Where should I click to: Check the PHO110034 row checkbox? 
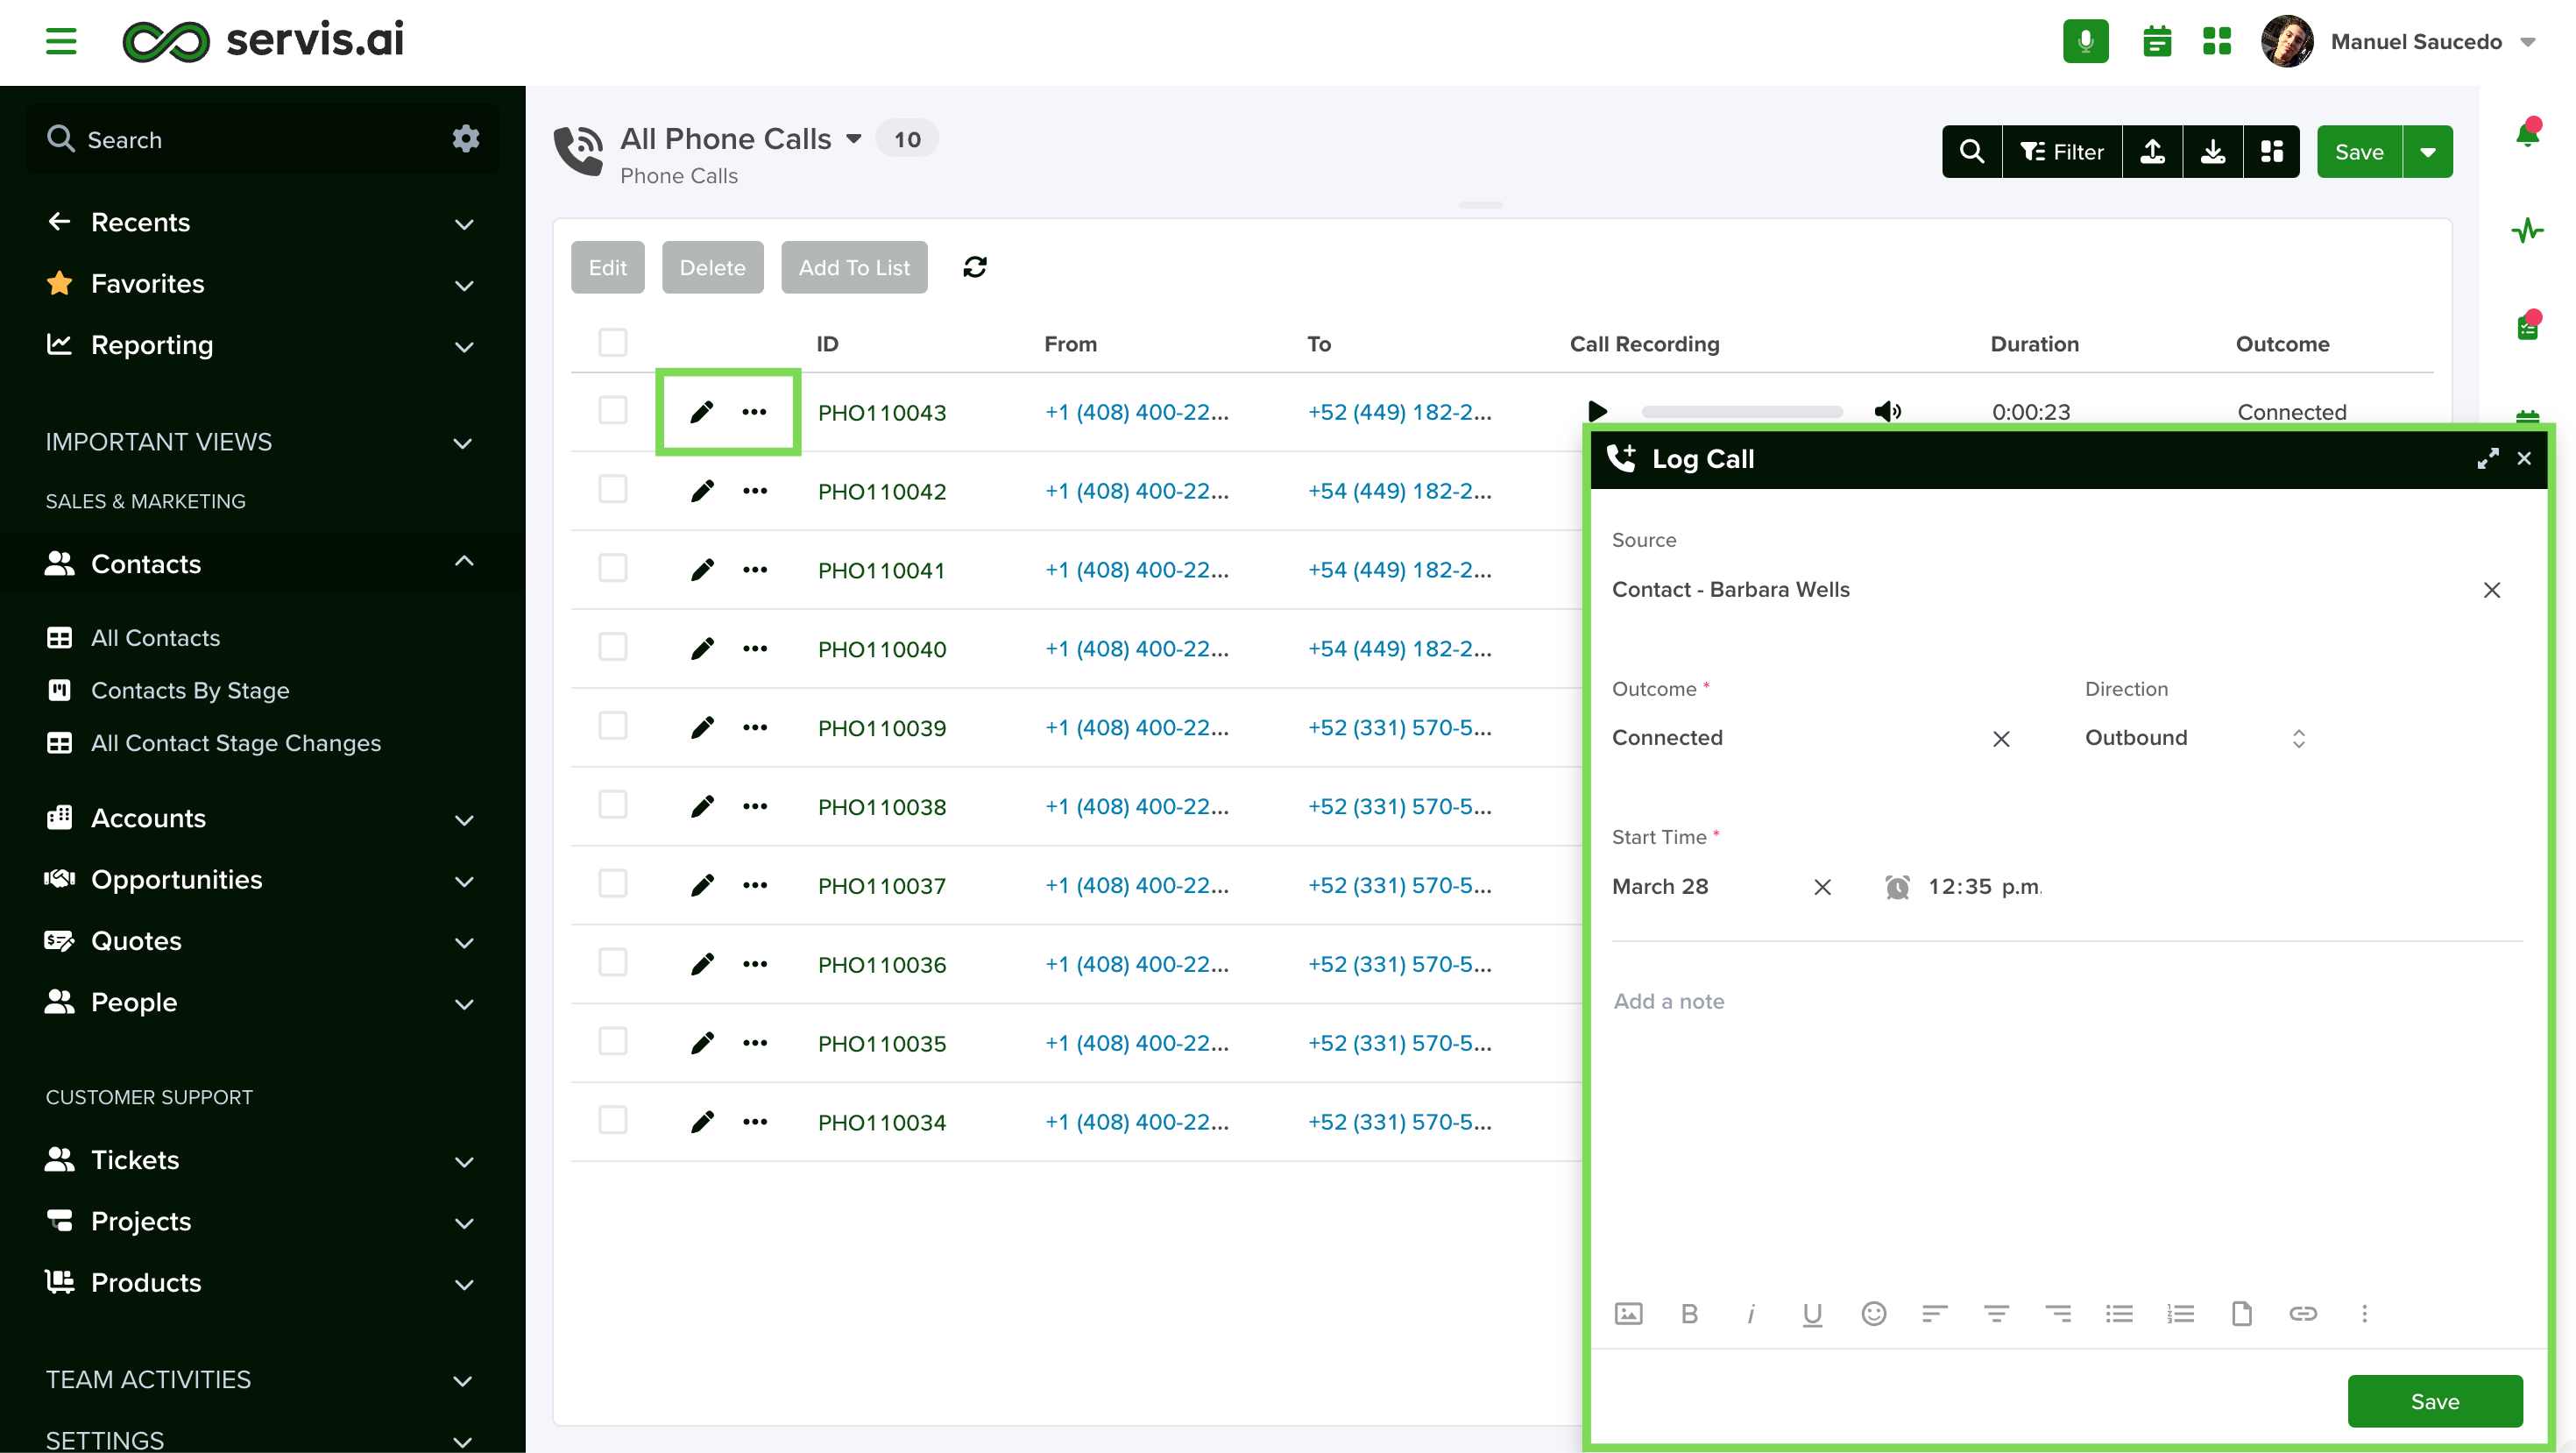(613, 1121)
